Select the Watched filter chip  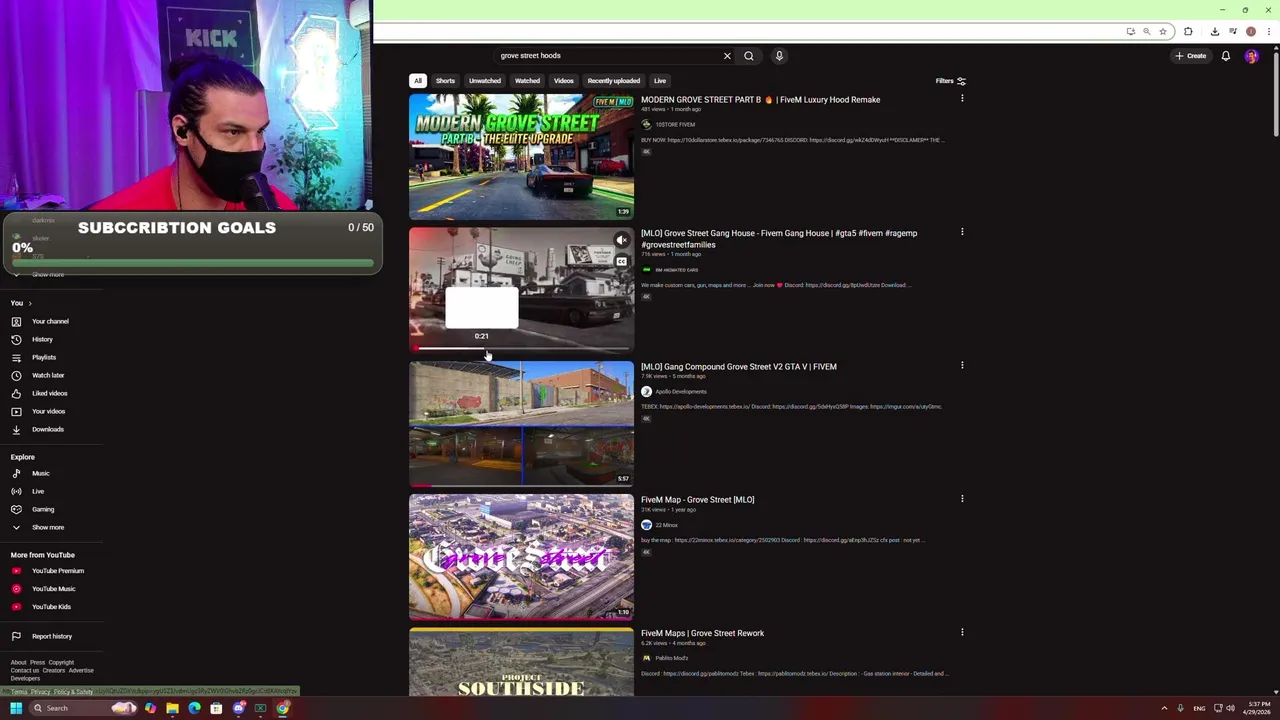(527, 81)
